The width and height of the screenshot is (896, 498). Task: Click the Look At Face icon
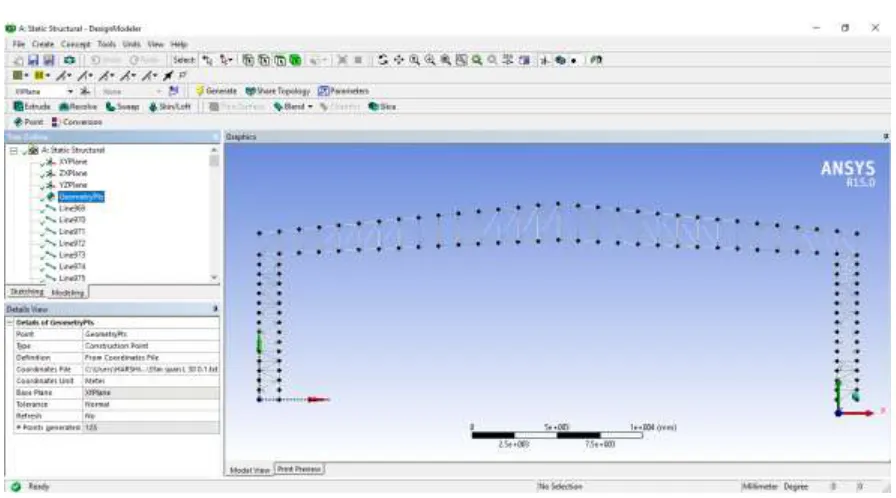point(596,60)
